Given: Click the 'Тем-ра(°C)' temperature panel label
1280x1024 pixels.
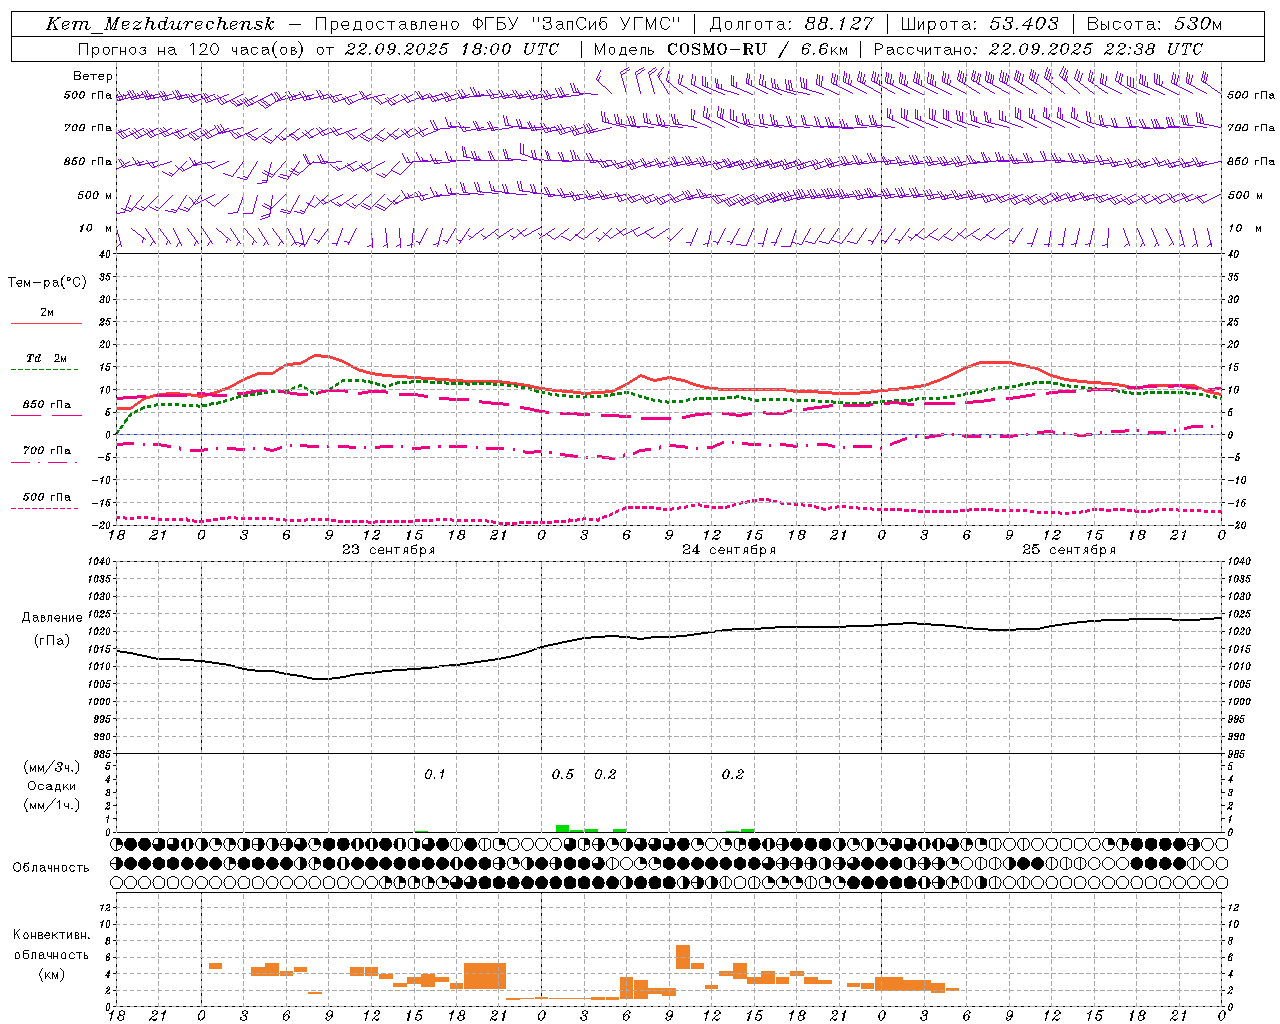Looking at the screenshot, I should [47, 283].
